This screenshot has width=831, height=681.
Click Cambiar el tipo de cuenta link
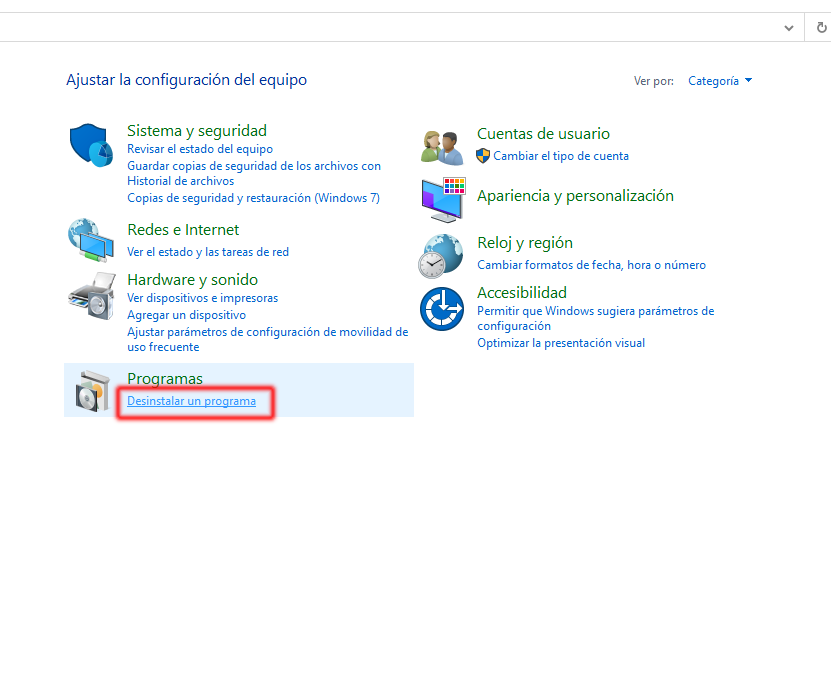(561, 156)
